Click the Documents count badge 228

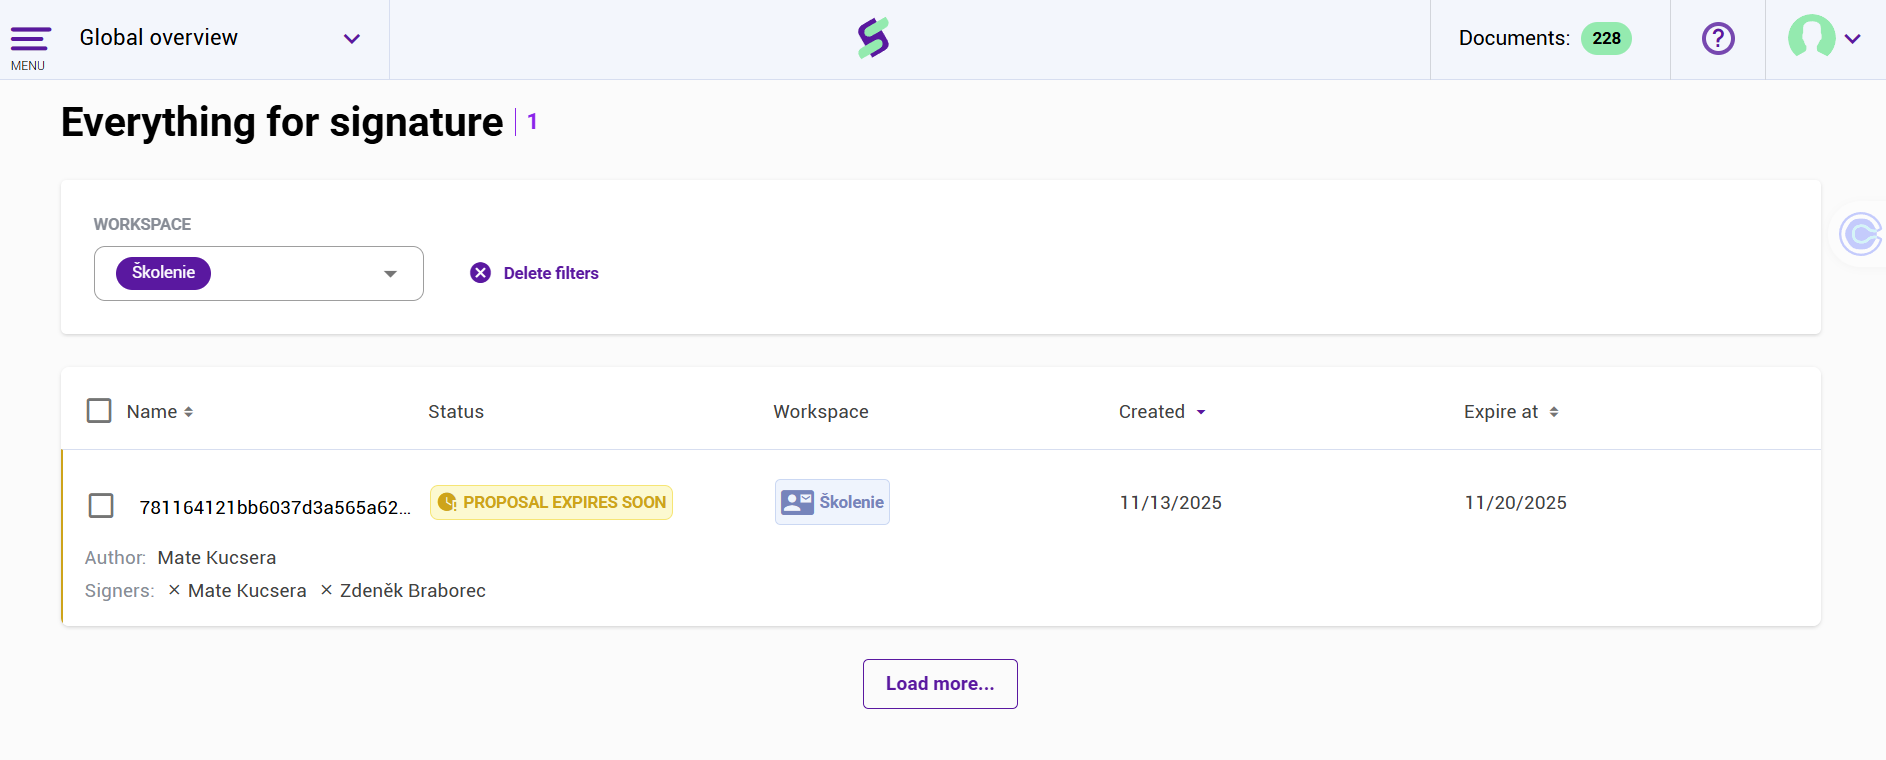click(1606, 39)
